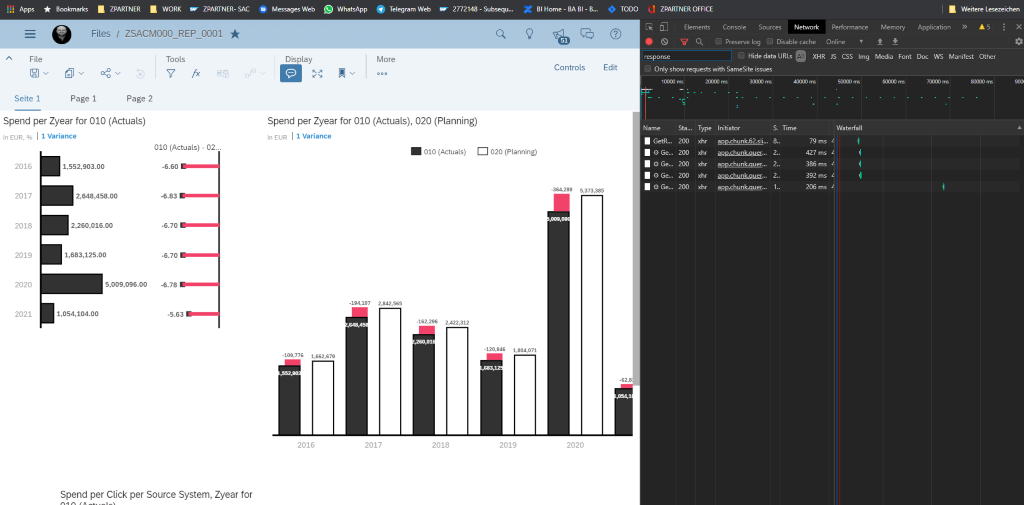Open the hamburger main menu

30,34
